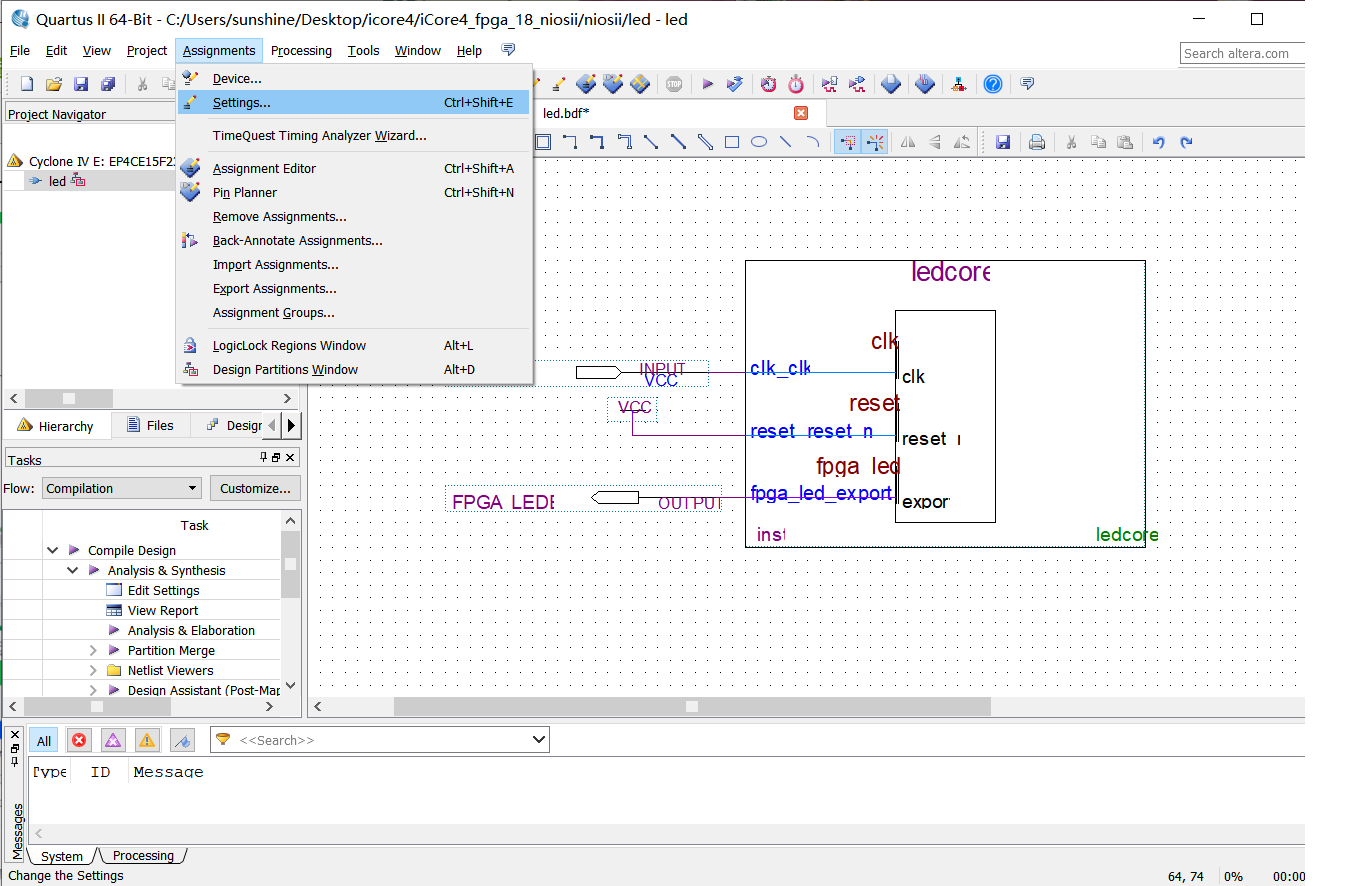
Task: Click the Search altera.com input field
Action: 1241,53
